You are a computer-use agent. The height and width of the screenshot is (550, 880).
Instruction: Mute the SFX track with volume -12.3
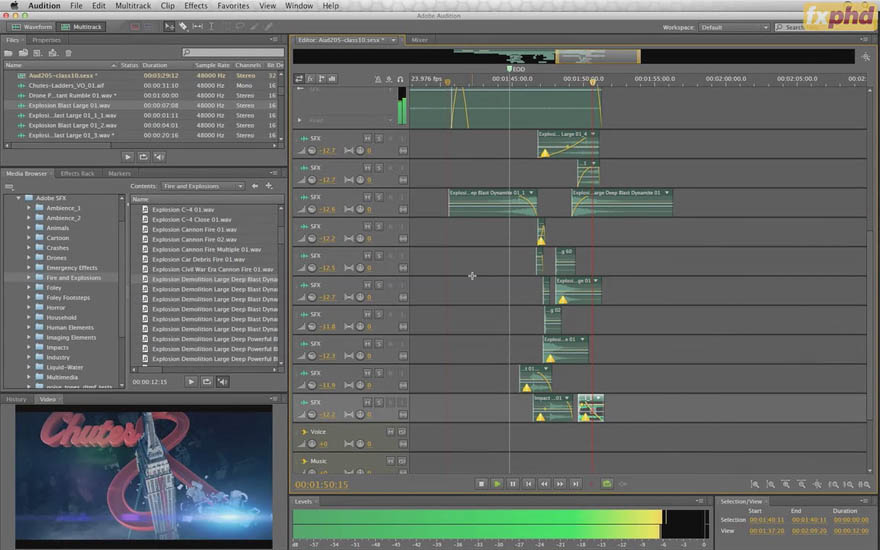coord(367,343)
